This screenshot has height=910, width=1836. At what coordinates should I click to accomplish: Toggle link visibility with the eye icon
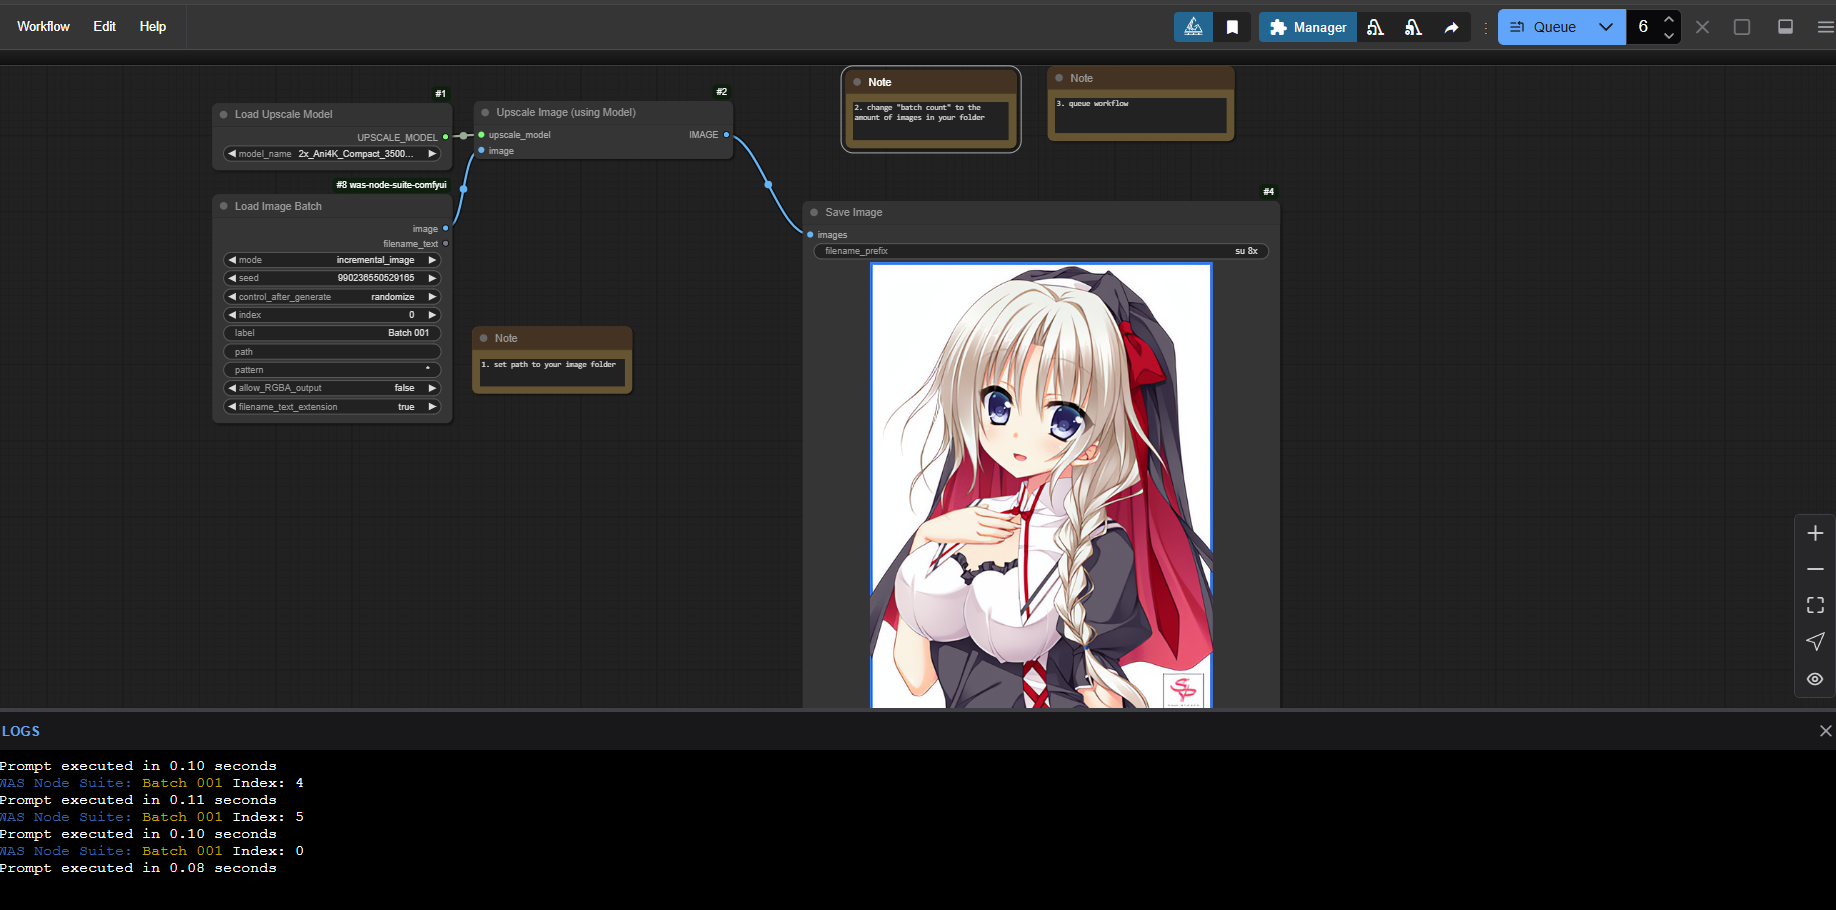(x=1815, y=679)
